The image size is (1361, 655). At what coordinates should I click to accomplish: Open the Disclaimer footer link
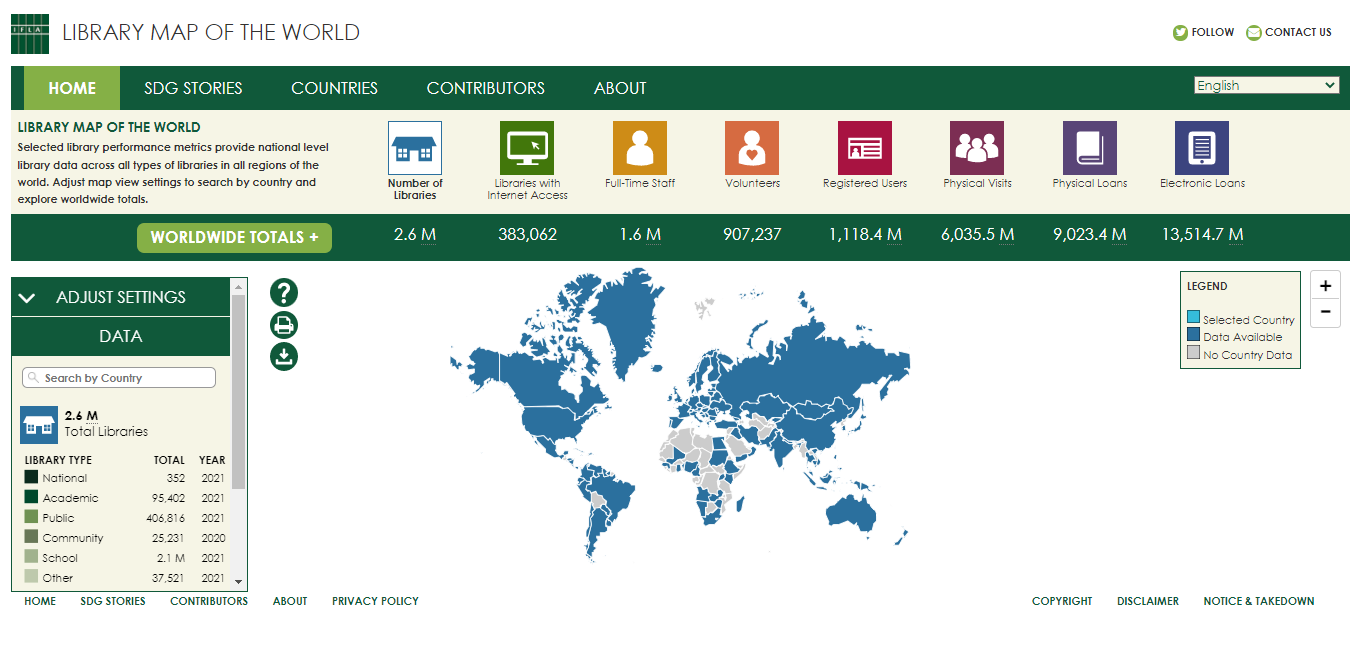[x=1148, y=601]
